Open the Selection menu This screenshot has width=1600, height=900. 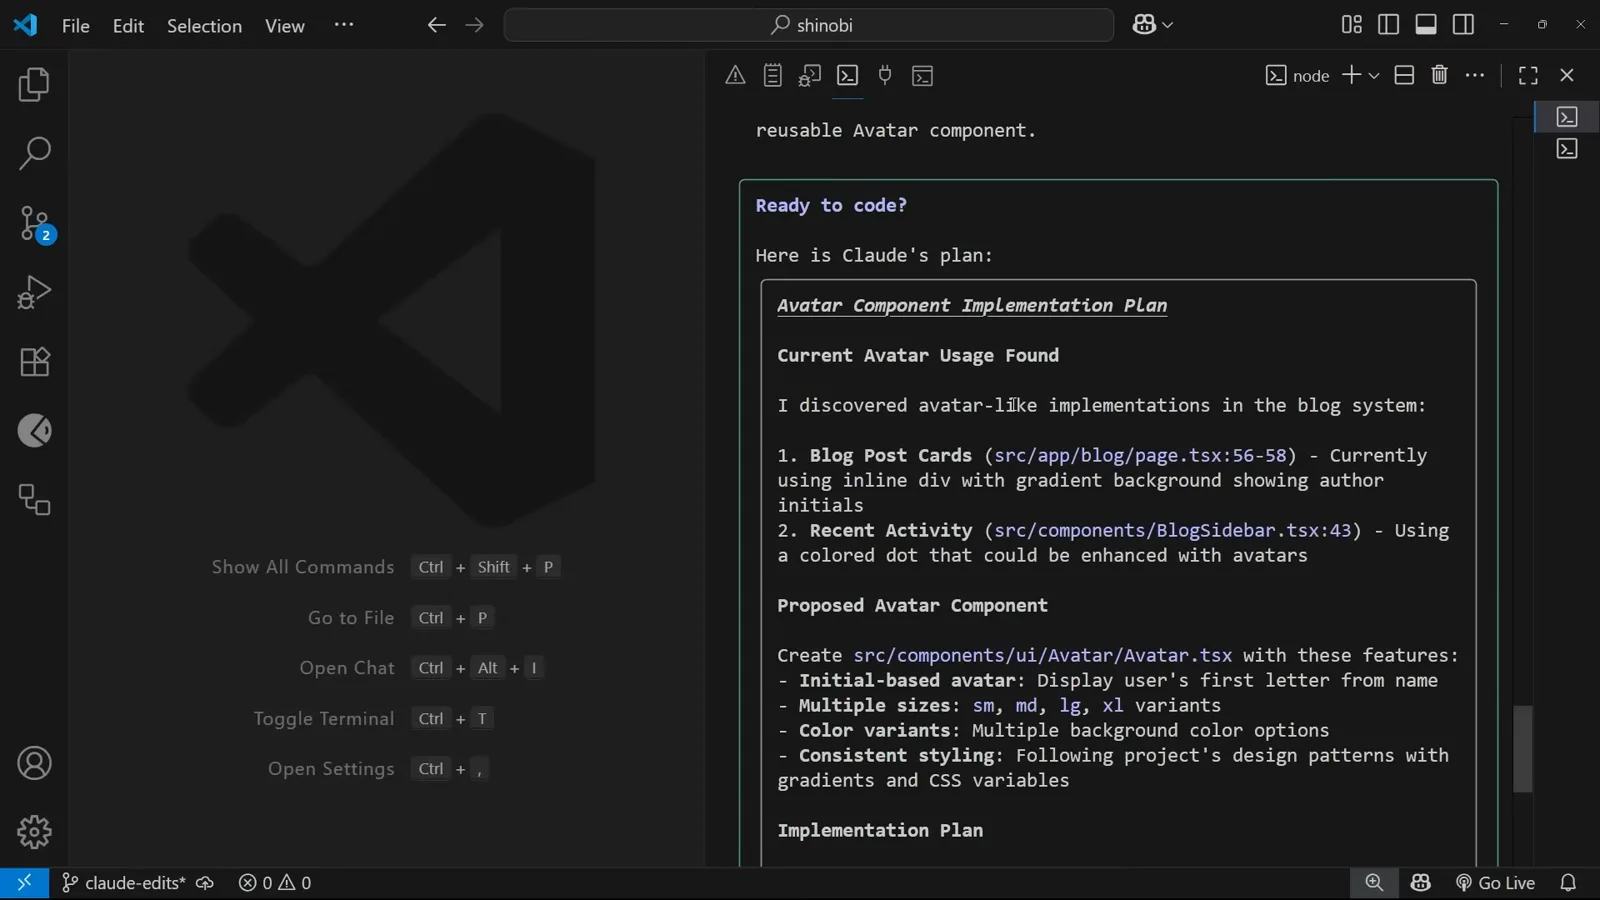204,26
